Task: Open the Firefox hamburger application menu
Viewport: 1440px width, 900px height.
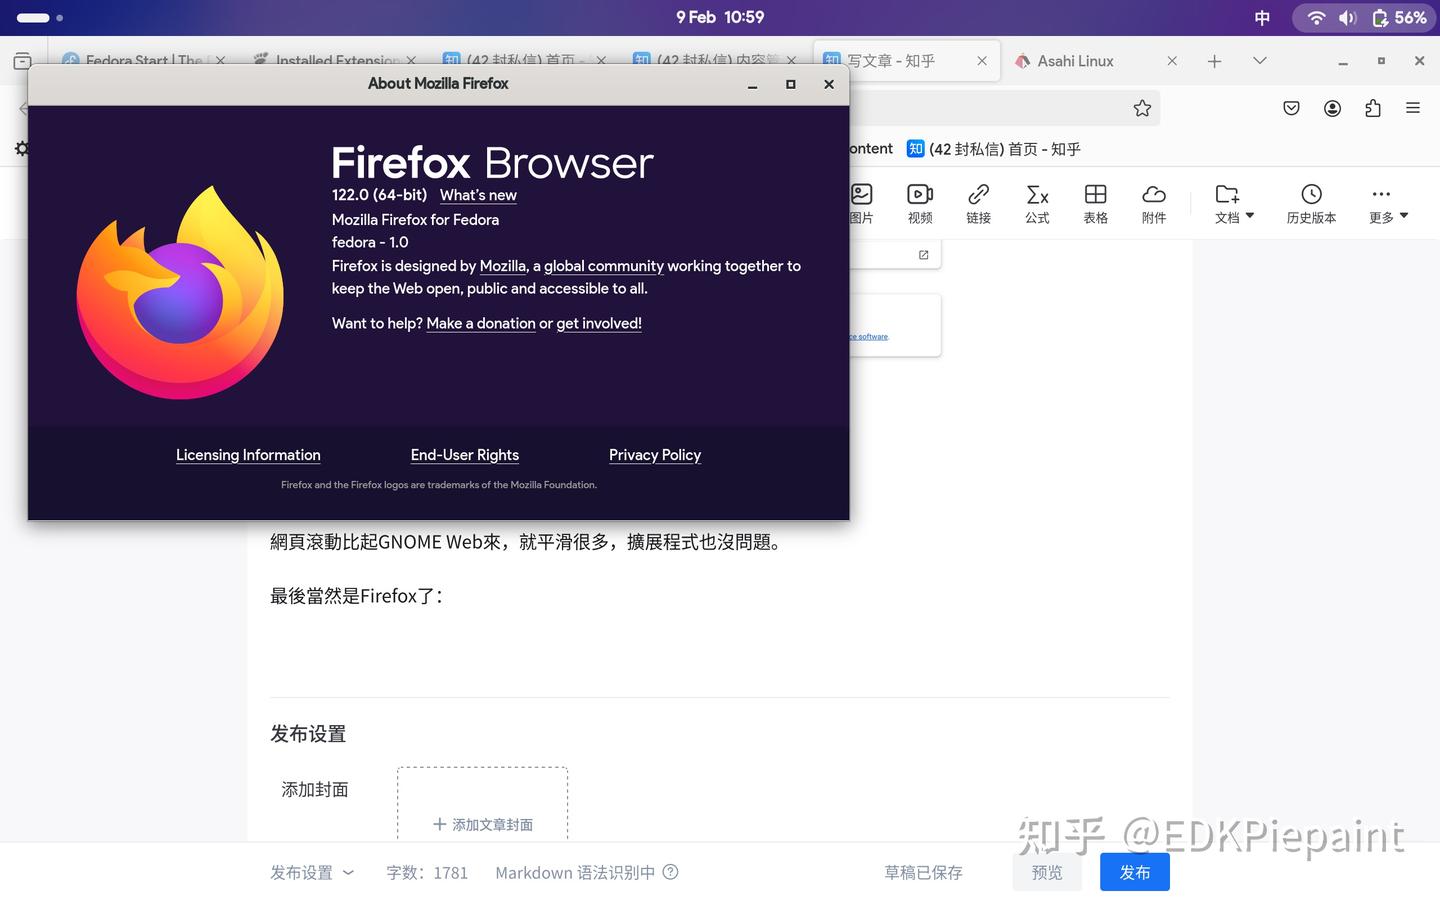Action: (1413, 108)
